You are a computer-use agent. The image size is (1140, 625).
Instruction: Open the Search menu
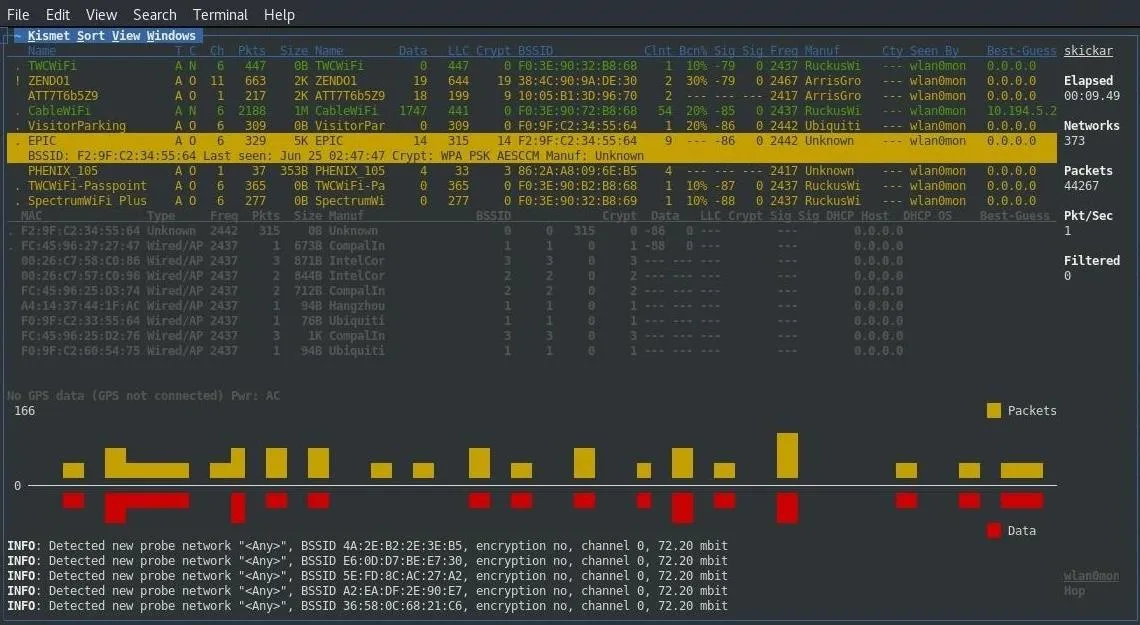(x=155, y=15)
